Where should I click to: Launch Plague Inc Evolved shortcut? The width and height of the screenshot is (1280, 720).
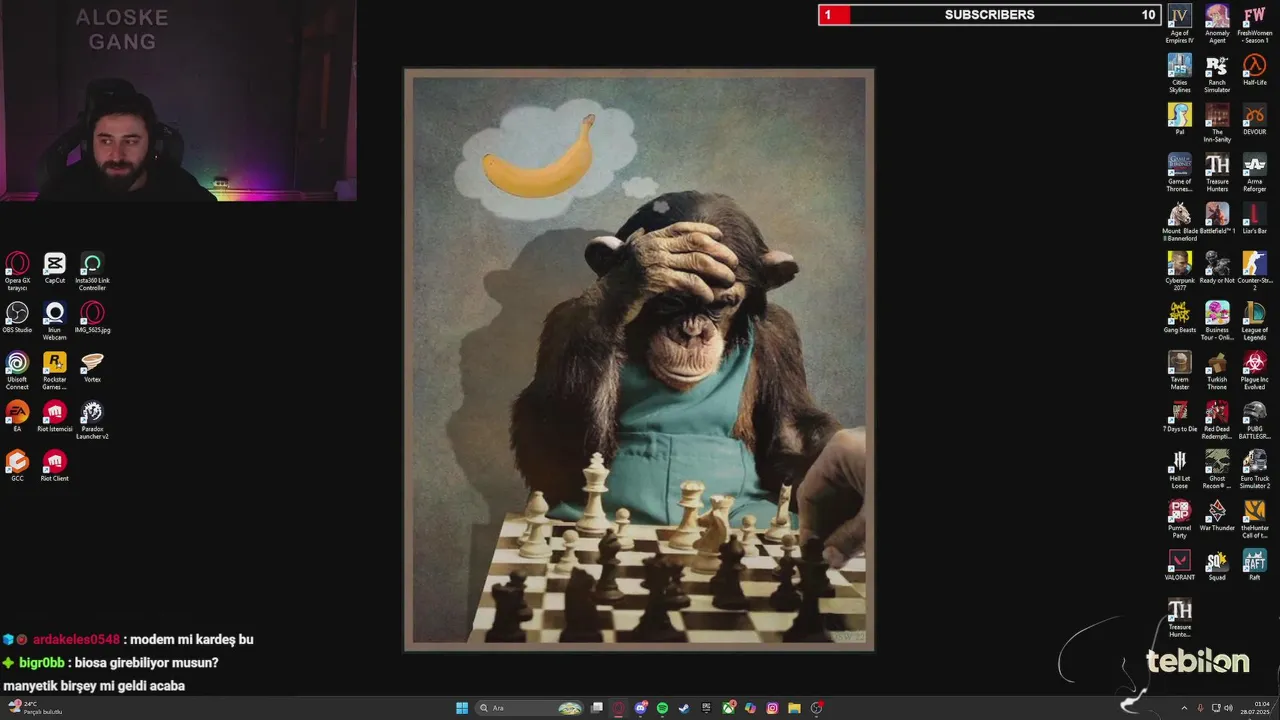coord(1254,370)
